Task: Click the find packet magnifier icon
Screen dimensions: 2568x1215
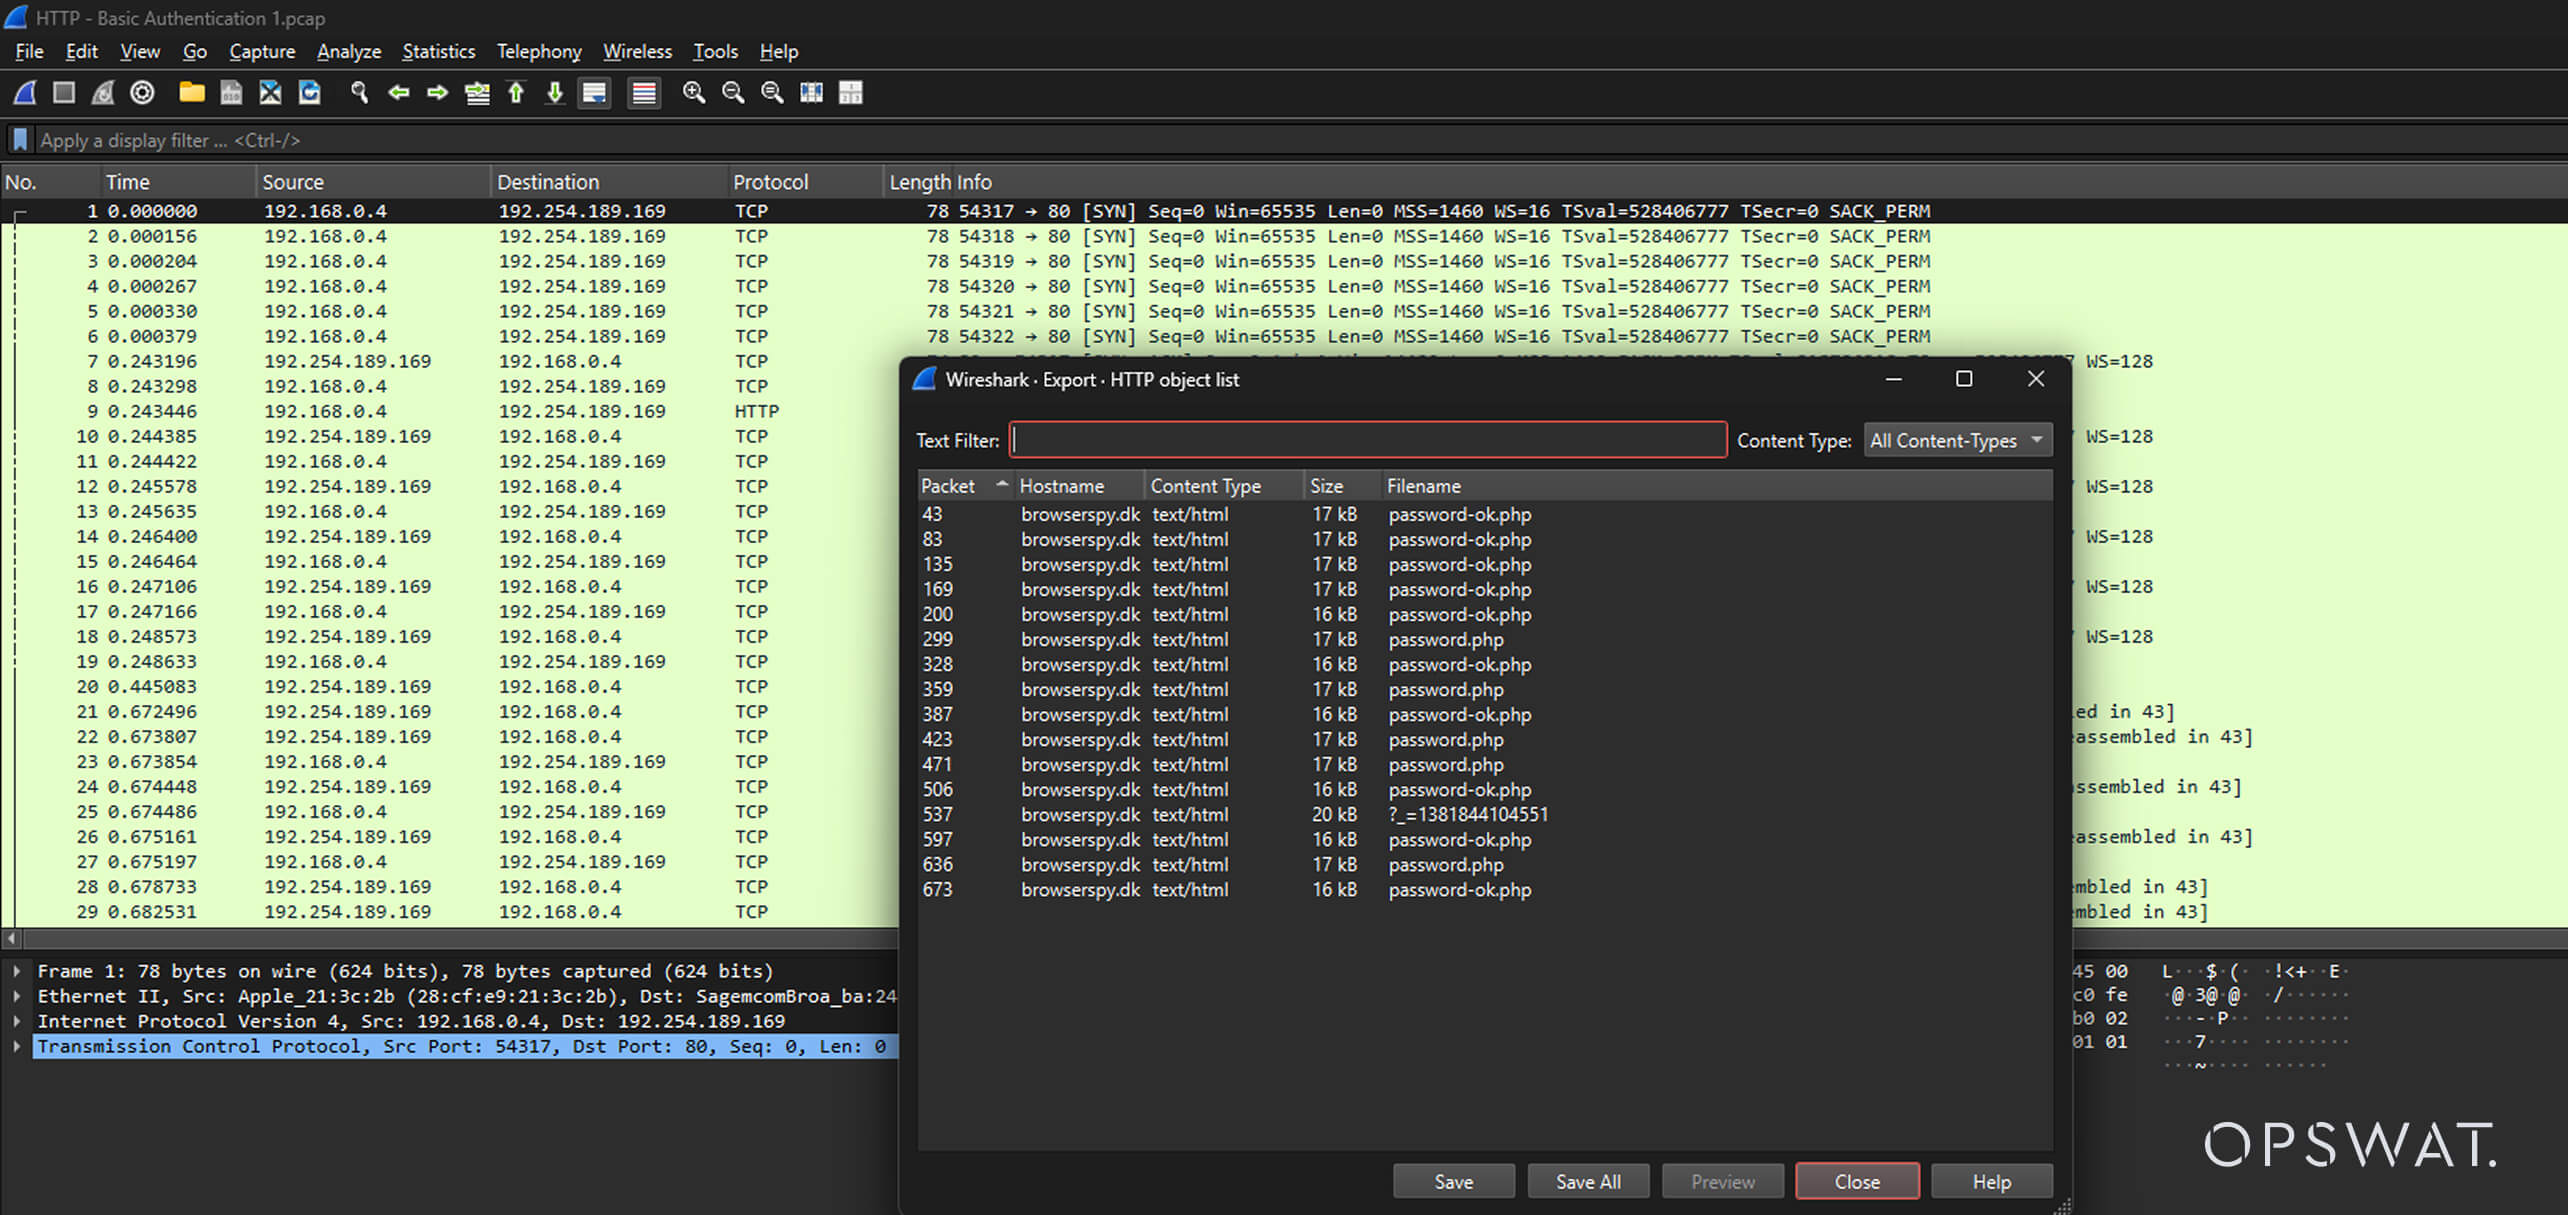Action: click(x=359, y=93)
